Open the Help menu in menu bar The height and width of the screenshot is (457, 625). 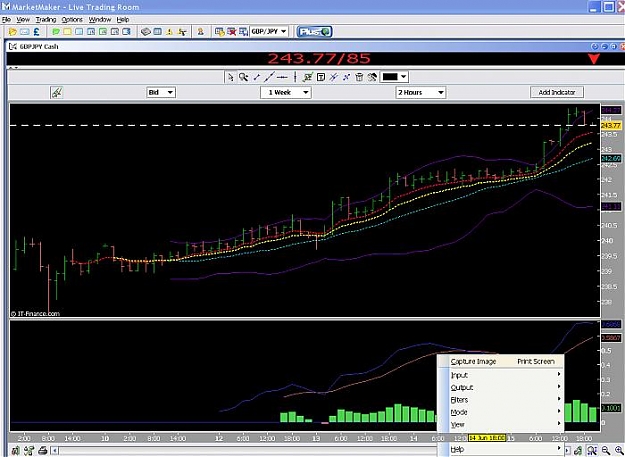coord(123,20)
